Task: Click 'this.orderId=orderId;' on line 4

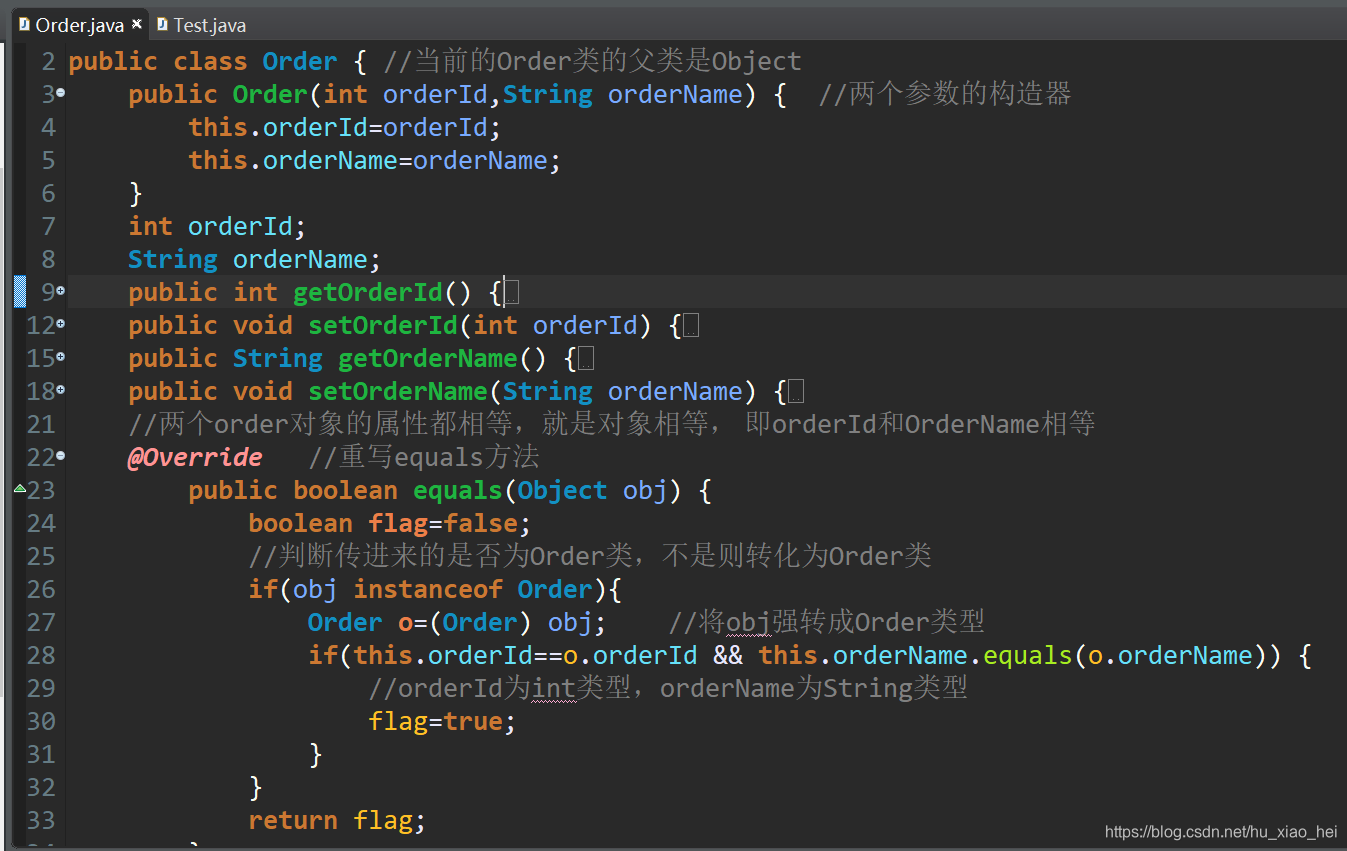Action: pyautogui.click(x=344, y=127)
